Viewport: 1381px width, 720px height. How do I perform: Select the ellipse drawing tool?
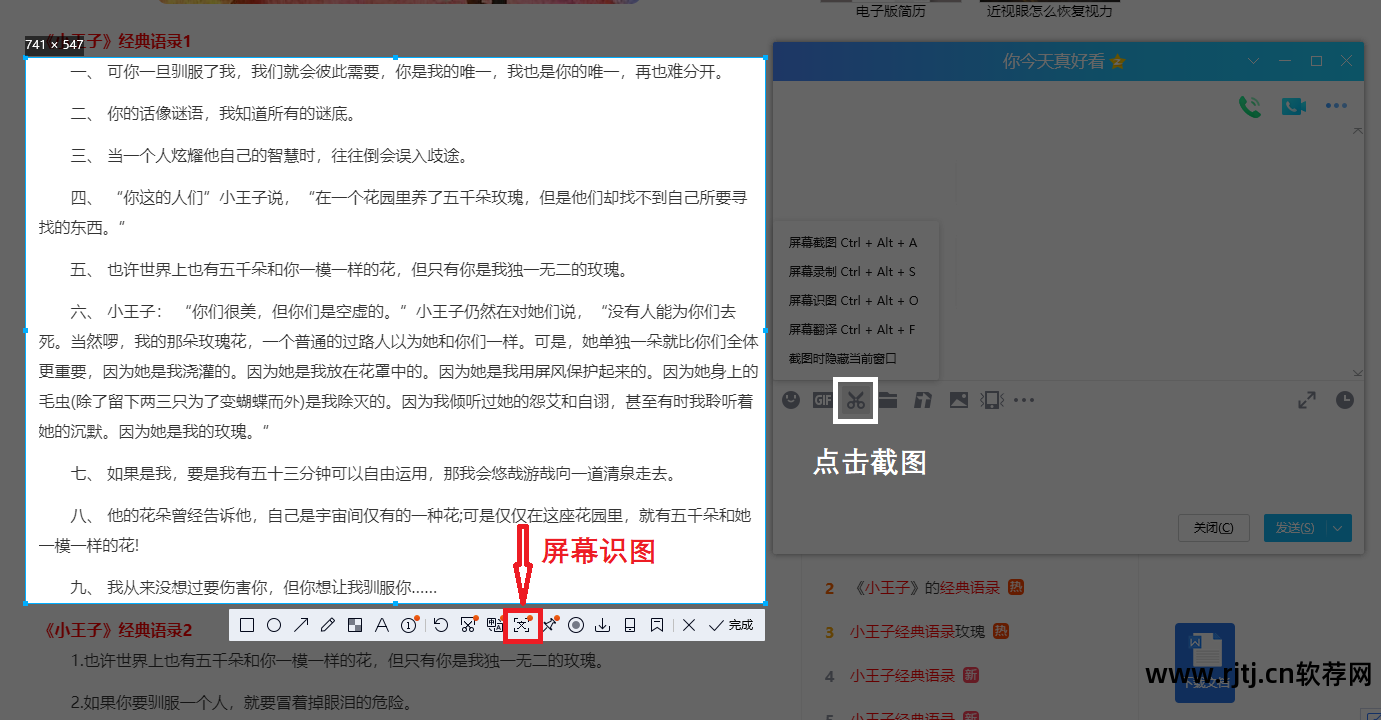point(274,626)
